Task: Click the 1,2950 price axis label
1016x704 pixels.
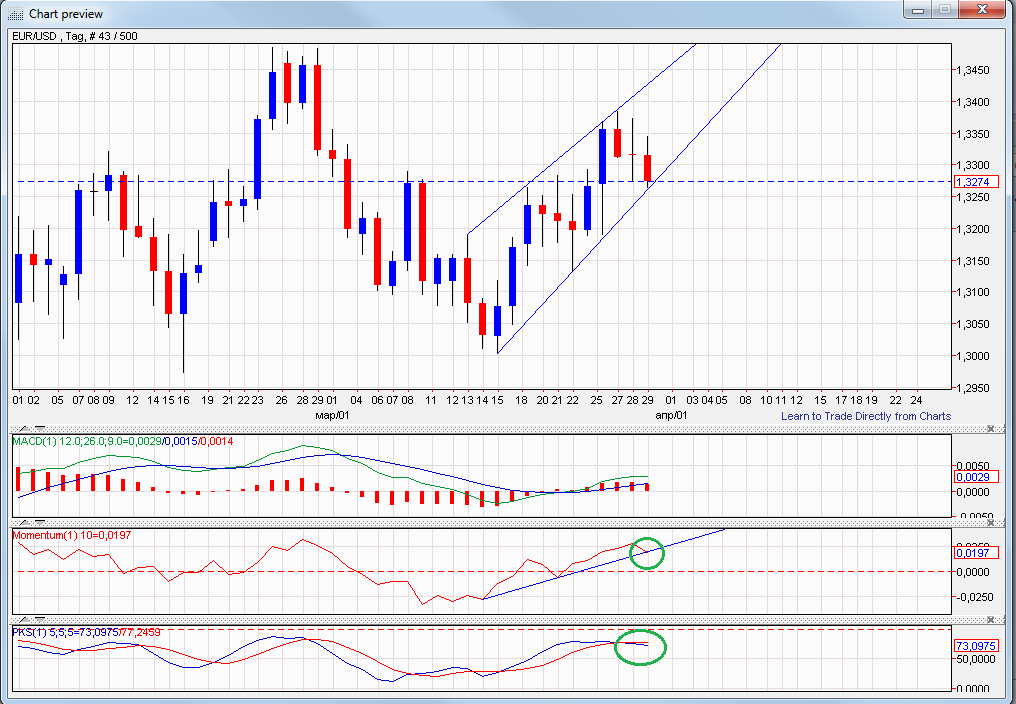Action: (974, 388)
